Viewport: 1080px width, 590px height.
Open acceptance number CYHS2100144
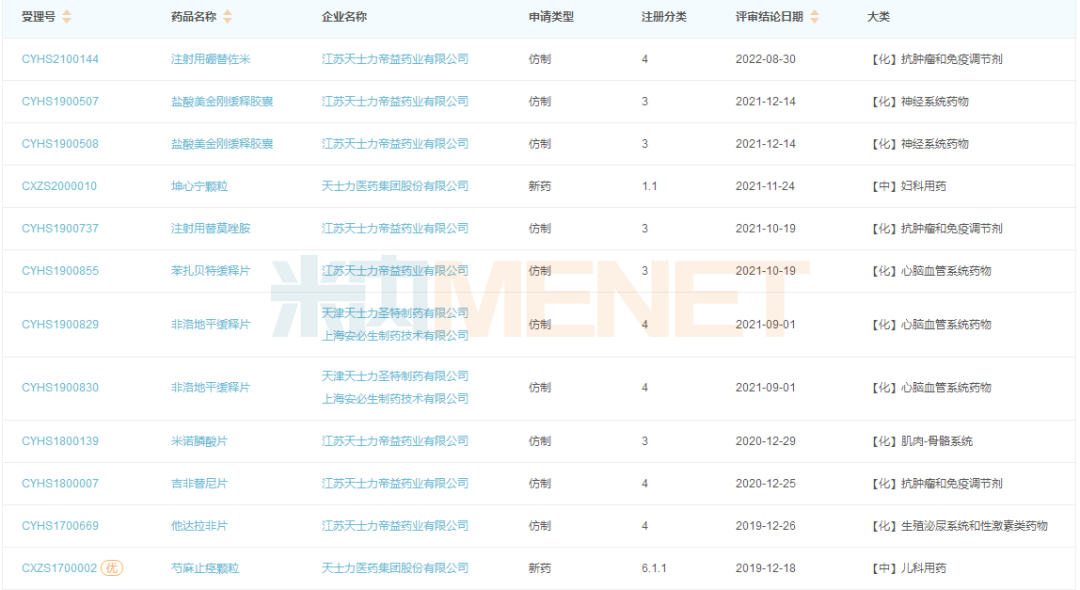(x=60, y=59)
